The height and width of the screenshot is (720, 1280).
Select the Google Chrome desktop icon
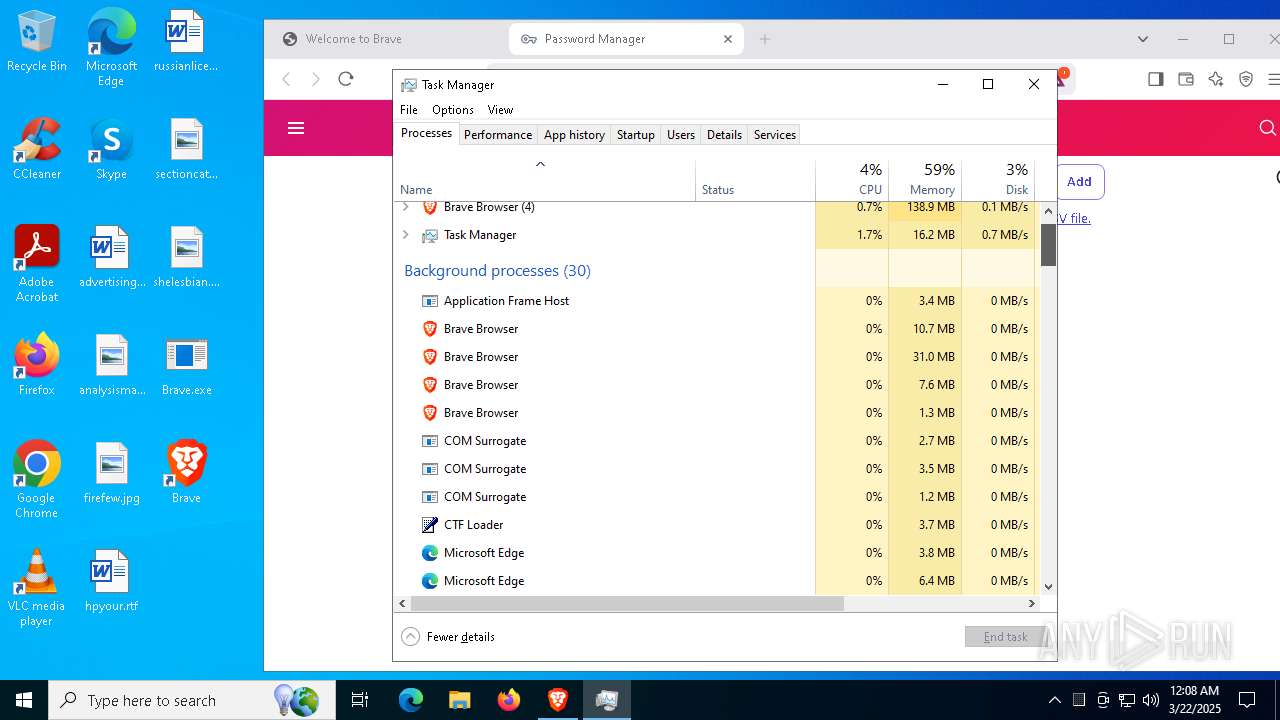[x=37, y=480]
